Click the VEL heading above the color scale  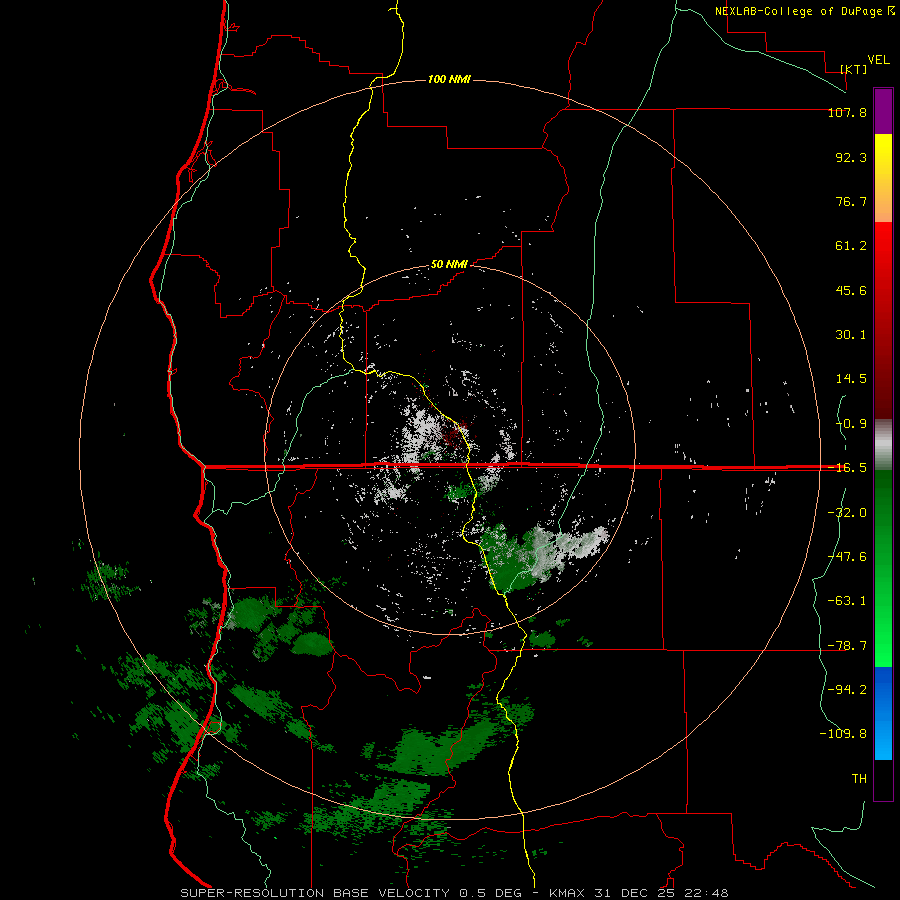(878, 60)
